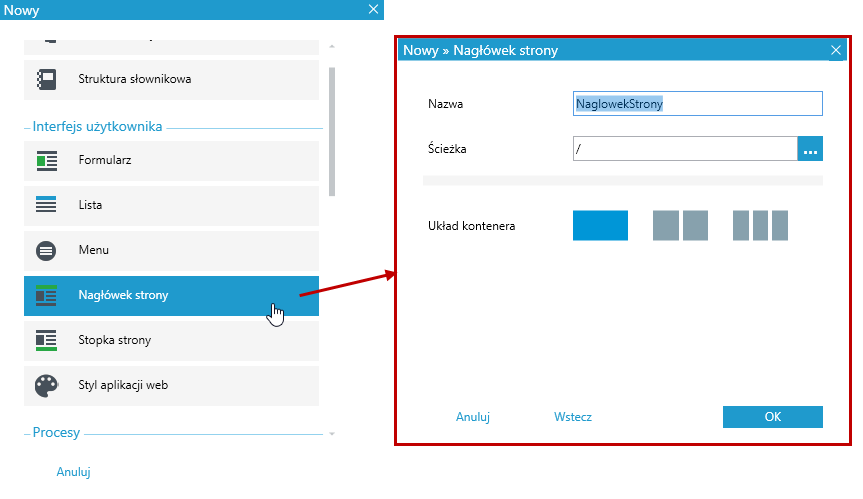Choose Formularz from the list
Image resolution: width=863 pixels, height=499 pixels.
(171, 161)
